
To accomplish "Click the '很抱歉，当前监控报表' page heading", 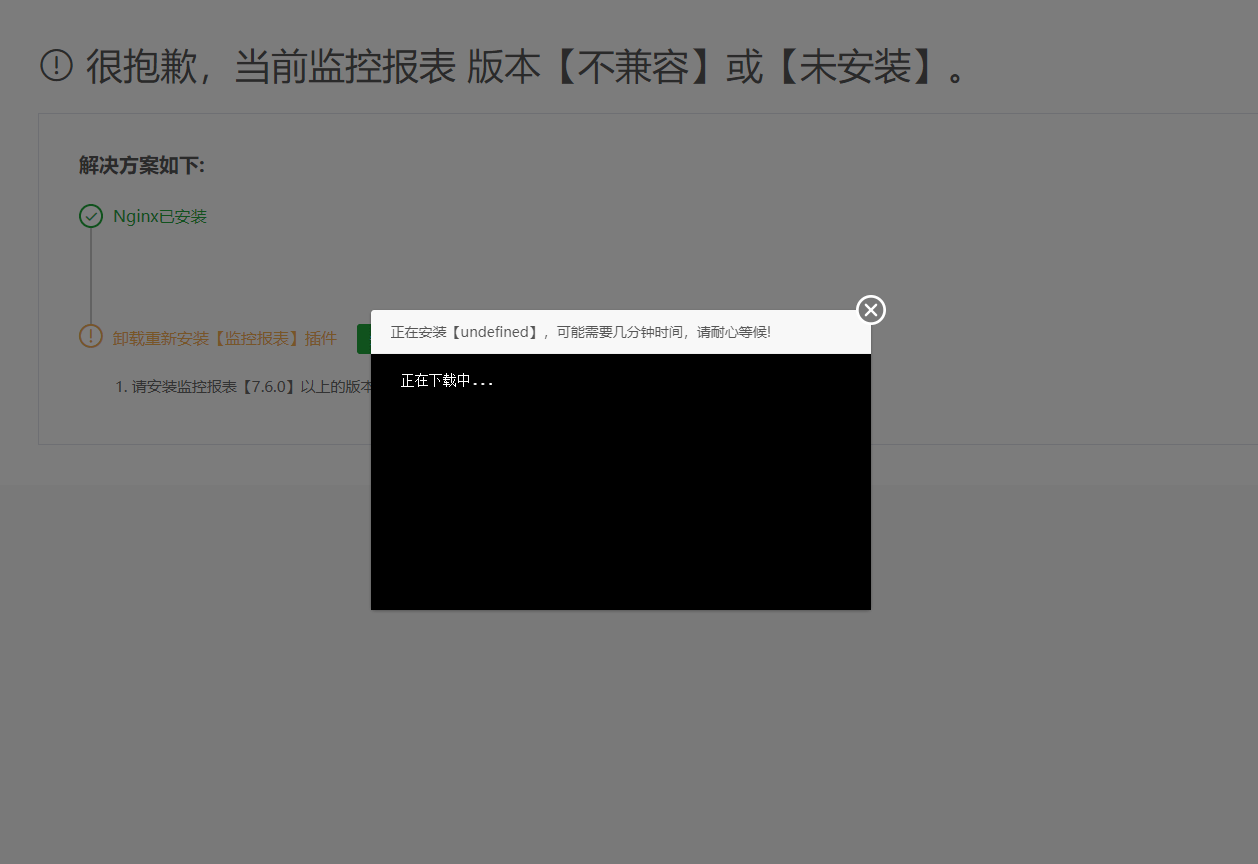I will click(x=526, y=67).
